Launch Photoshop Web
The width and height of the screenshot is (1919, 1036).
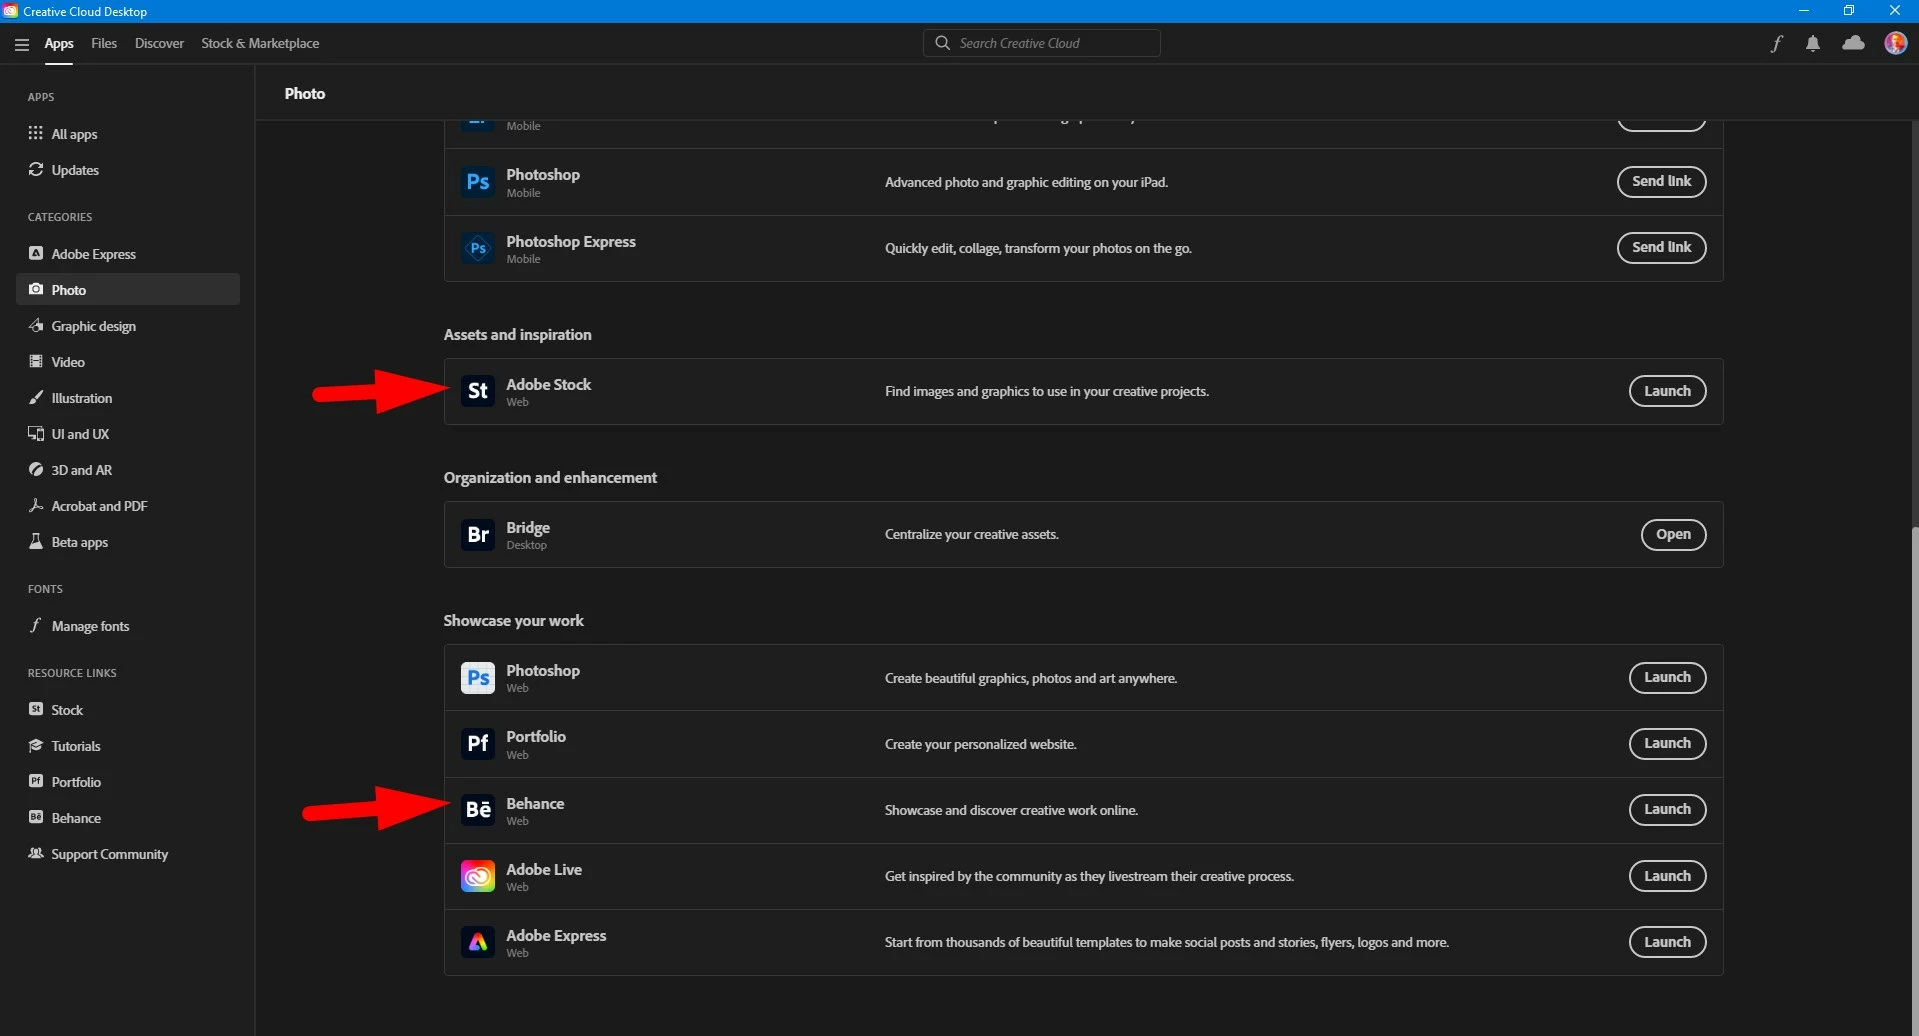[x=1667, y=677]
